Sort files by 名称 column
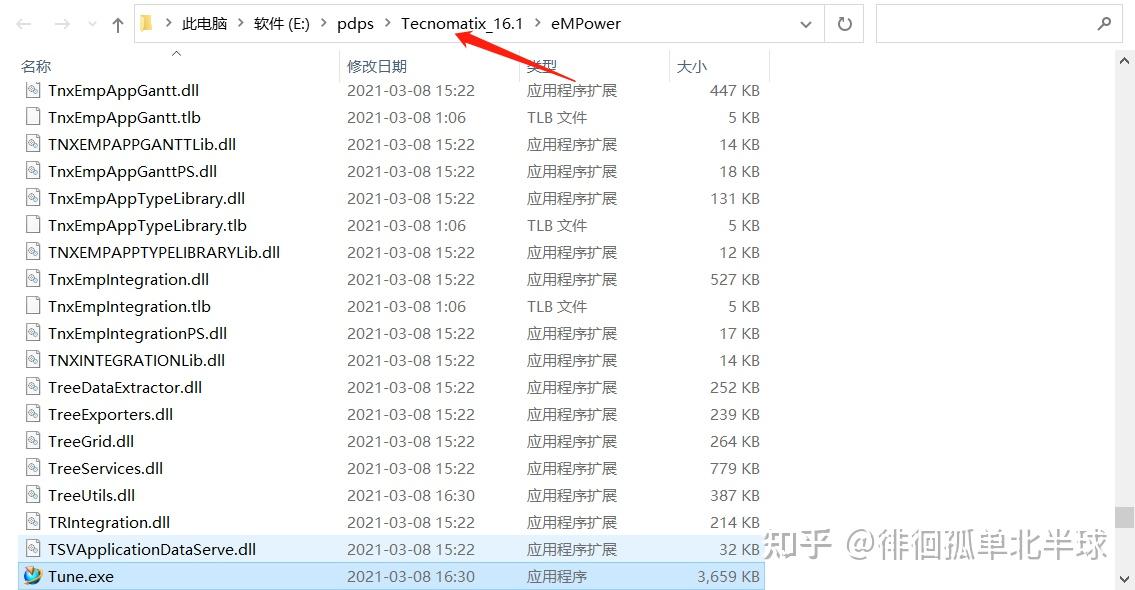Screen dimensions: 1135x590 pyautogui.click(x=36, y=67)
